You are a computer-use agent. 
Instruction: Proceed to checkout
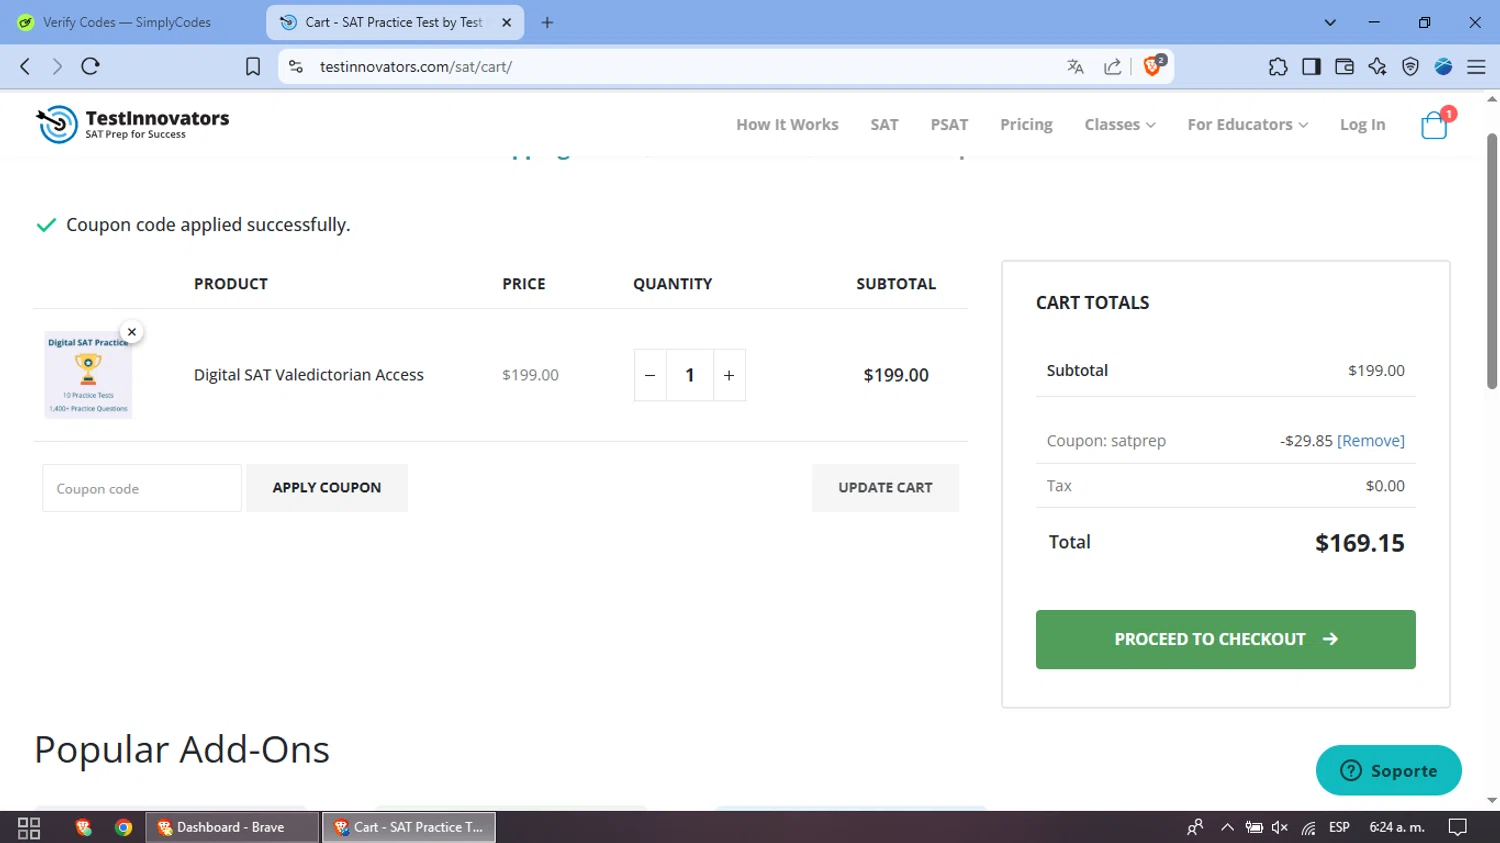[x=1225, y=639]
